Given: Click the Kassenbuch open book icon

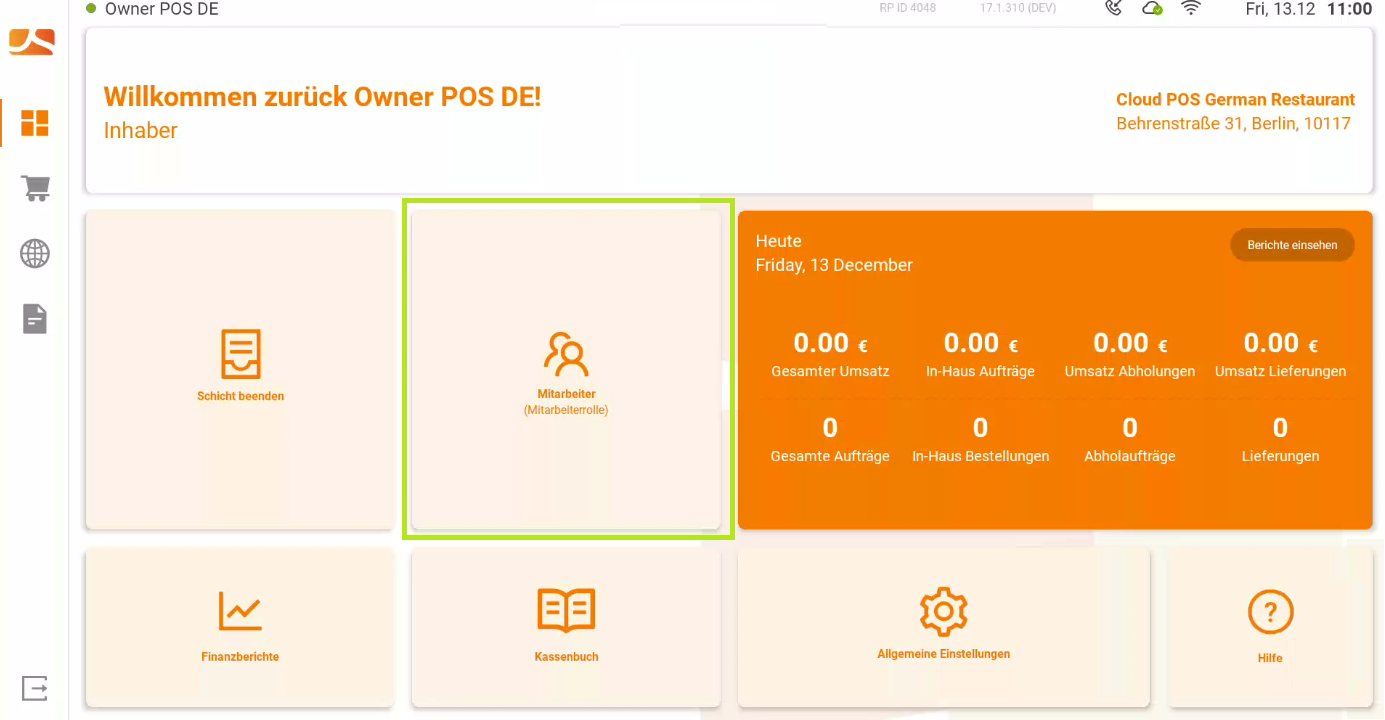Looking at the screenshot, I should point(566,610).
